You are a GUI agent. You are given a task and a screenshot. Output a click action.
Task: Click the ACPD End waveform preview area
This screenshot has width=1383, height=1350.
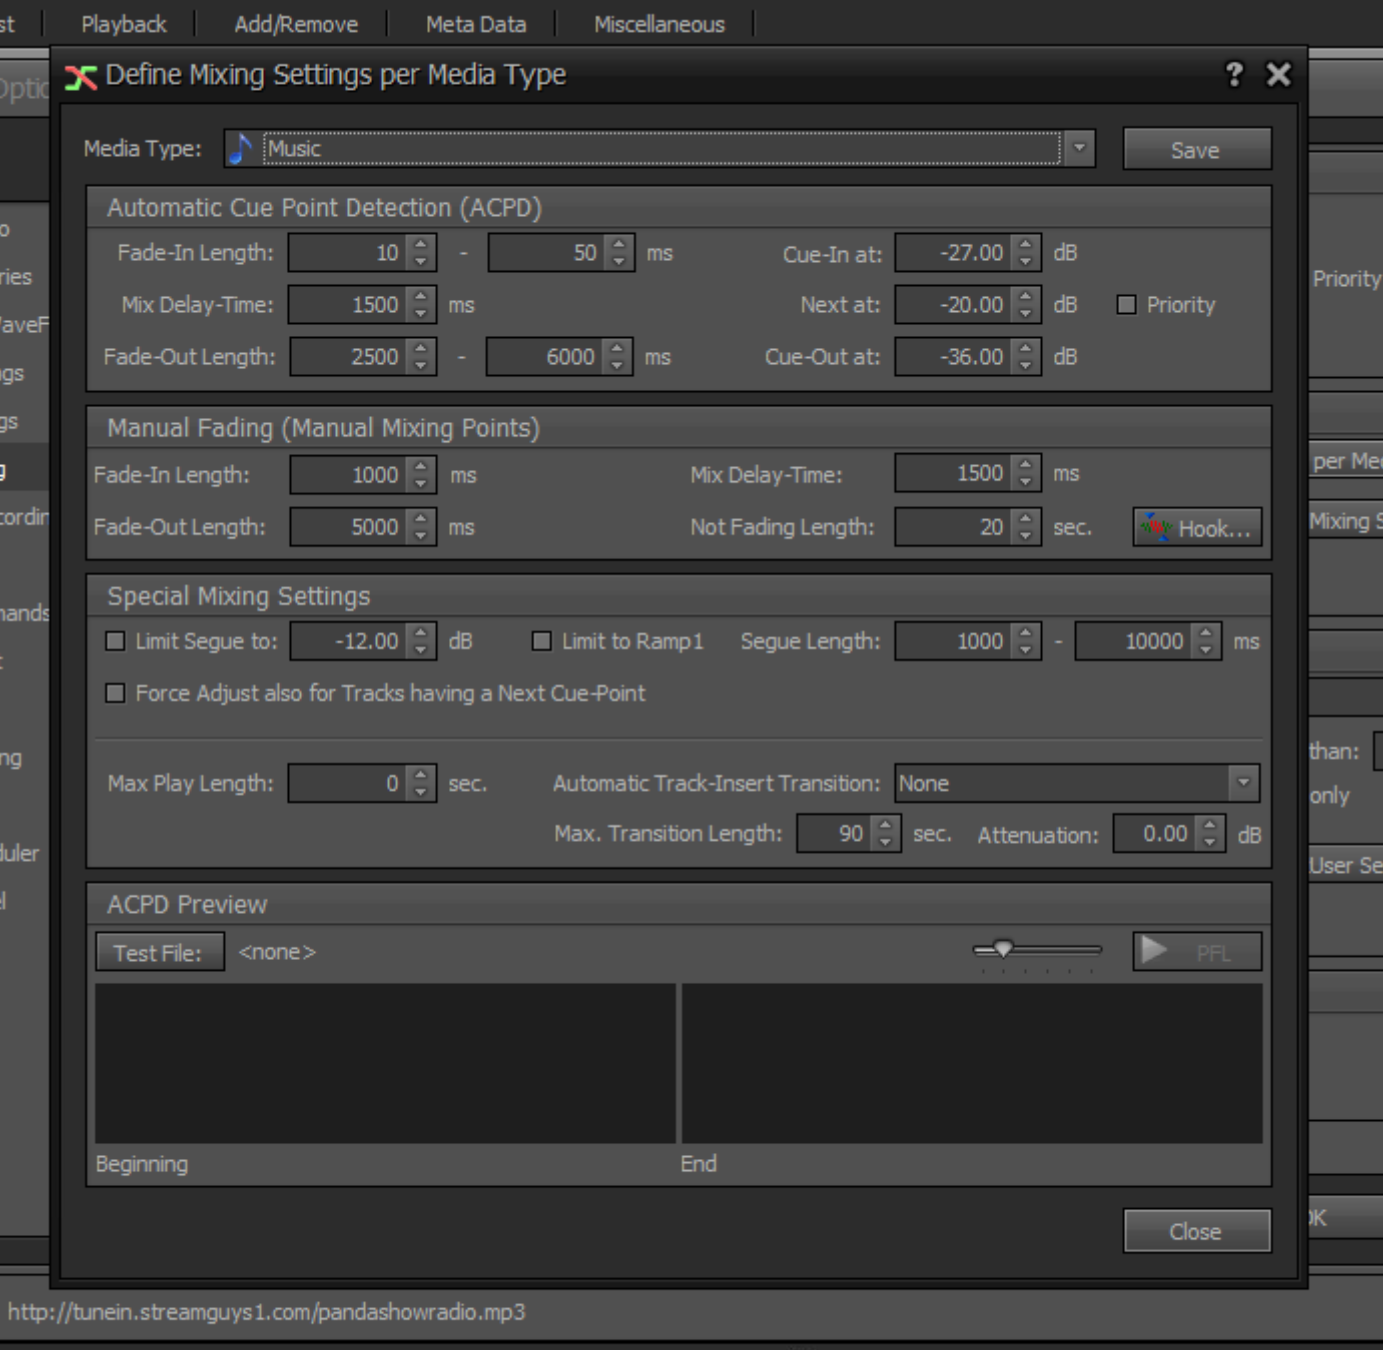(x=972, y=1063)
